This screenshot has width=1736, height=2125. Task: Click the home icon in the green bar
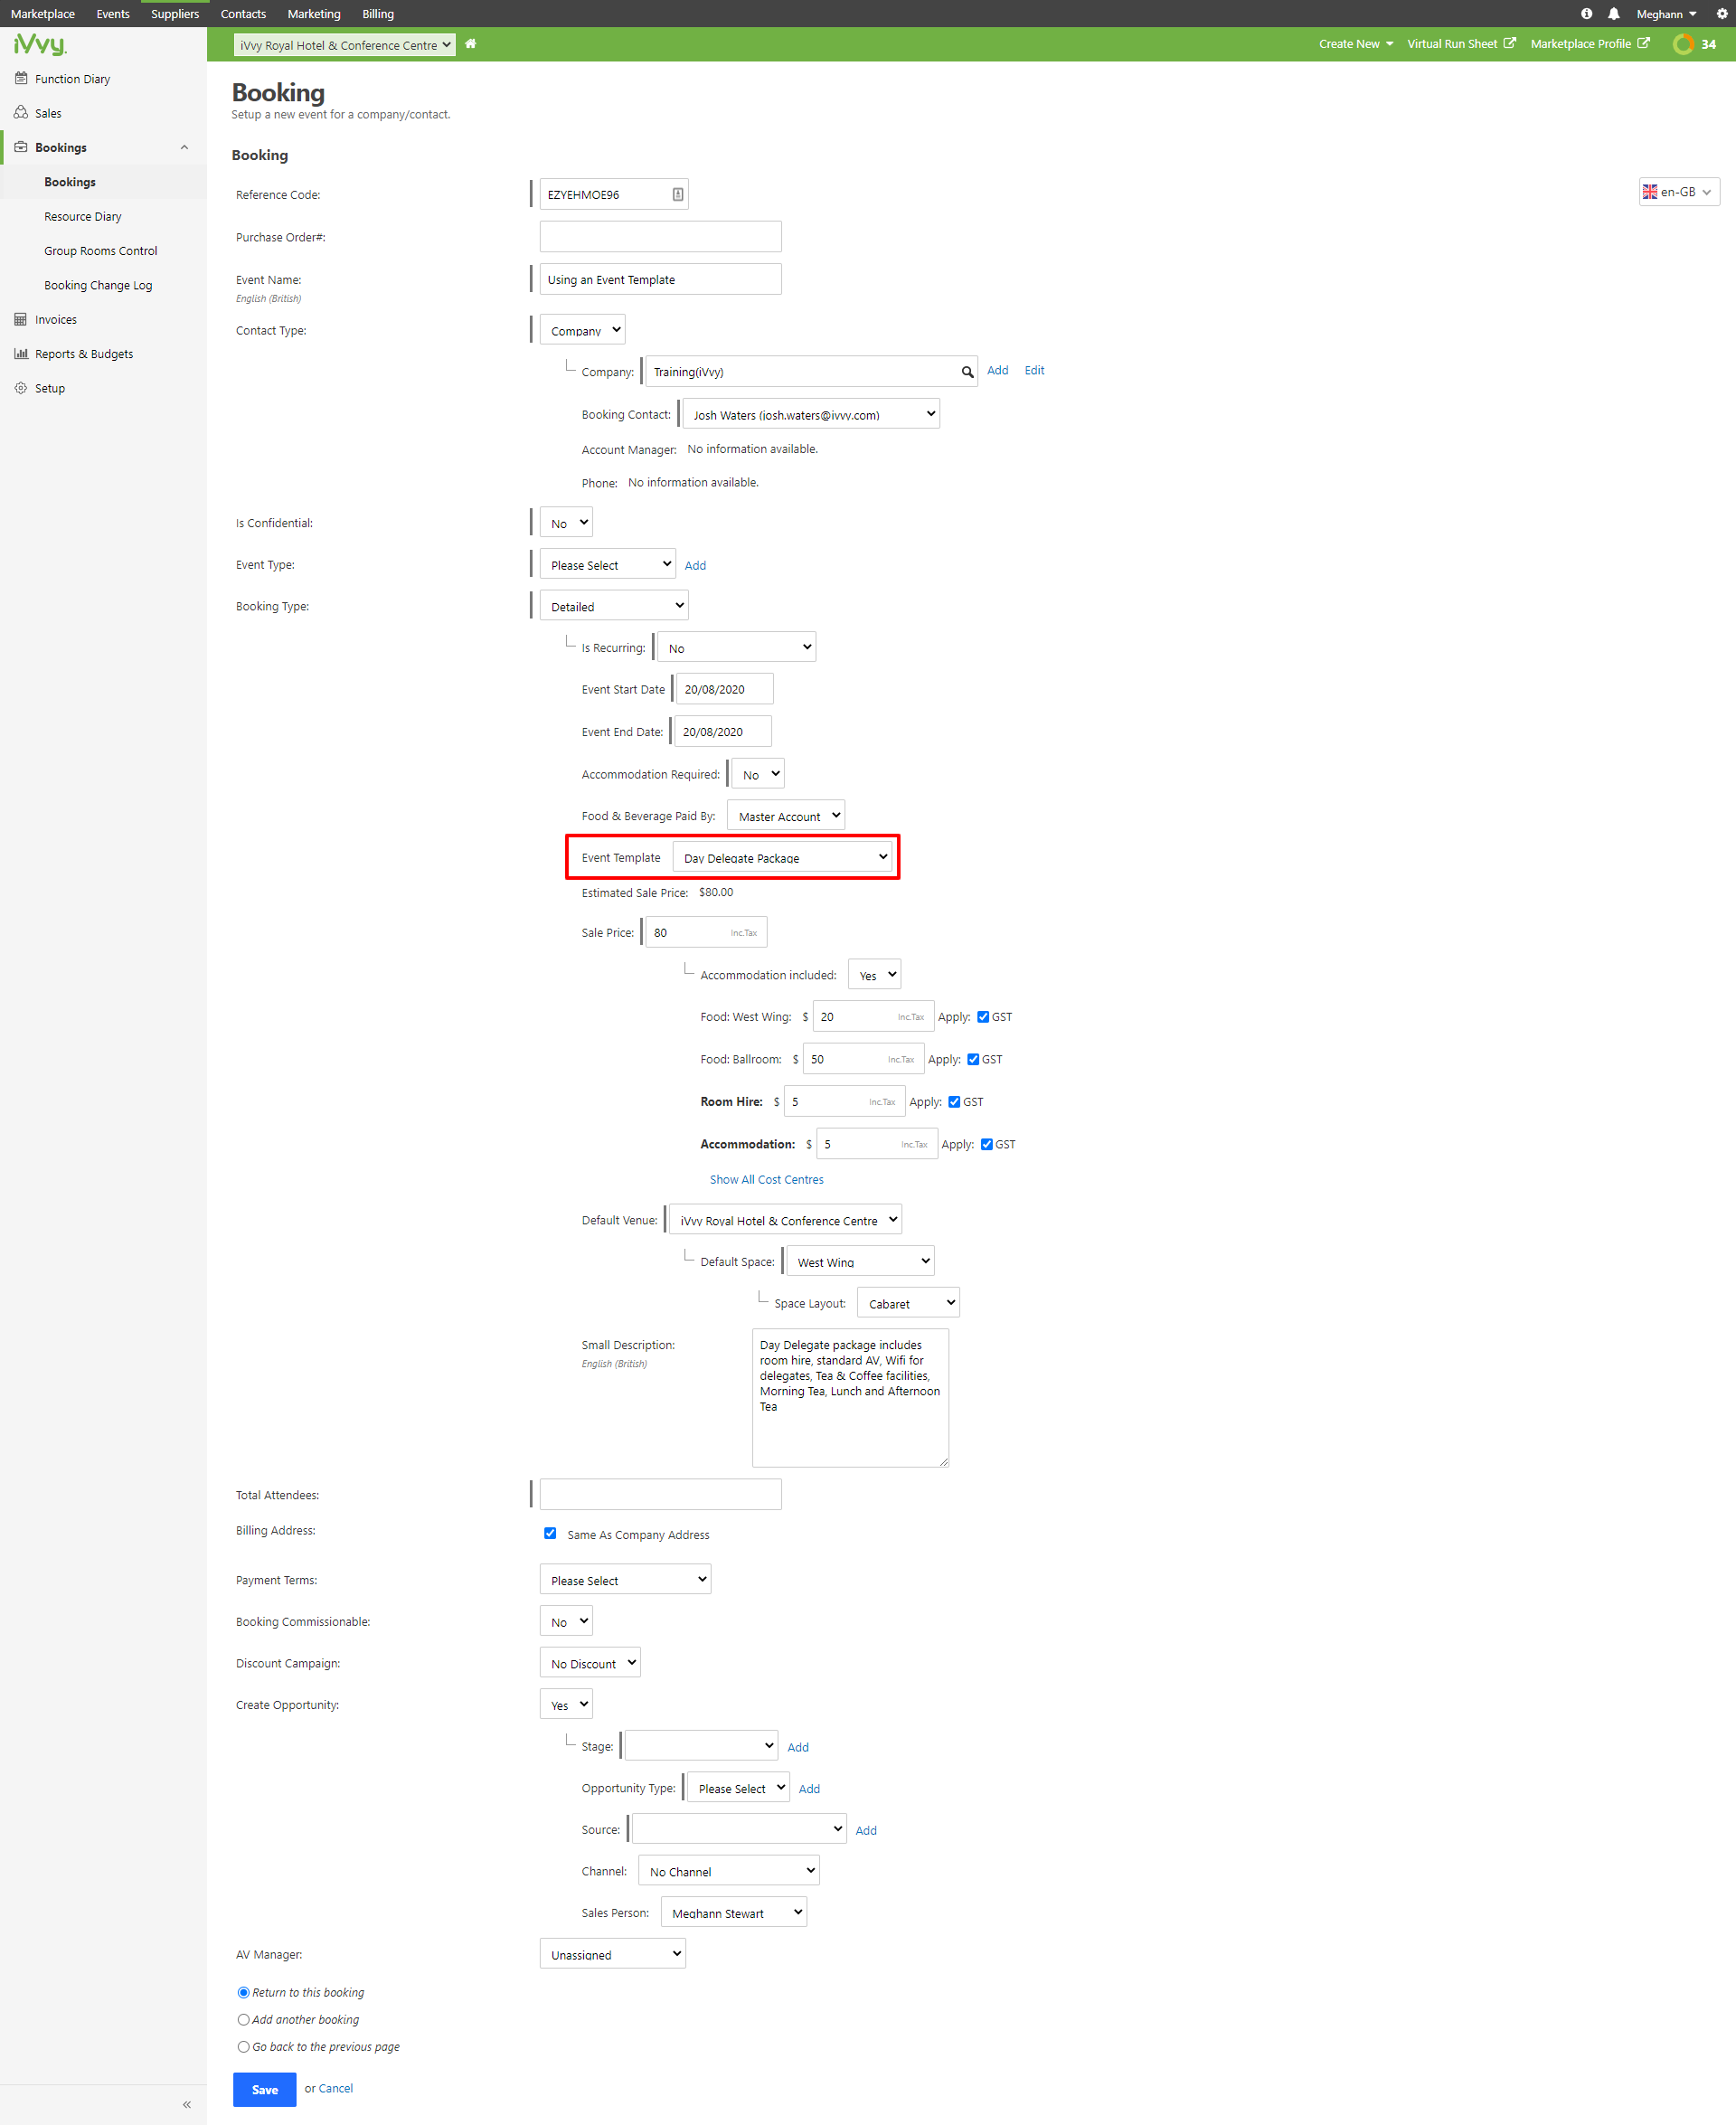(x=470, y=44)
